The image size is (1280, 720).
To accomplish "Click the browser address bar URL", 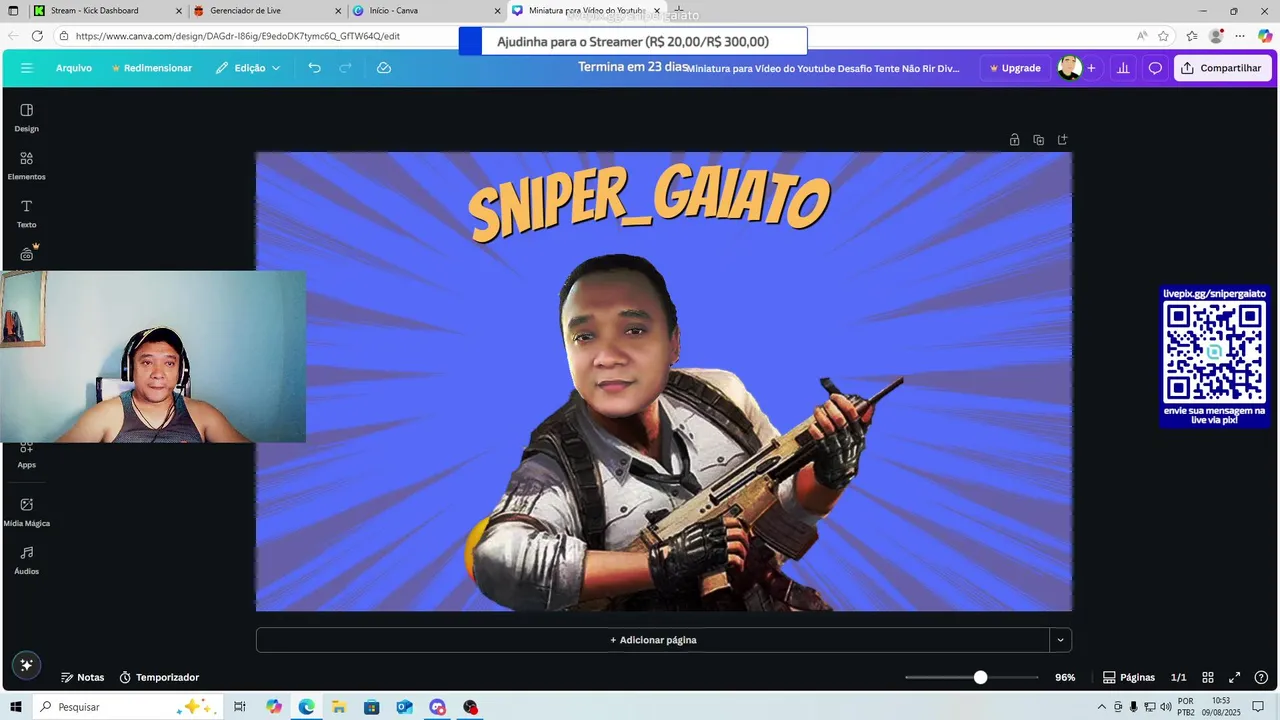I will pos(238,36).
